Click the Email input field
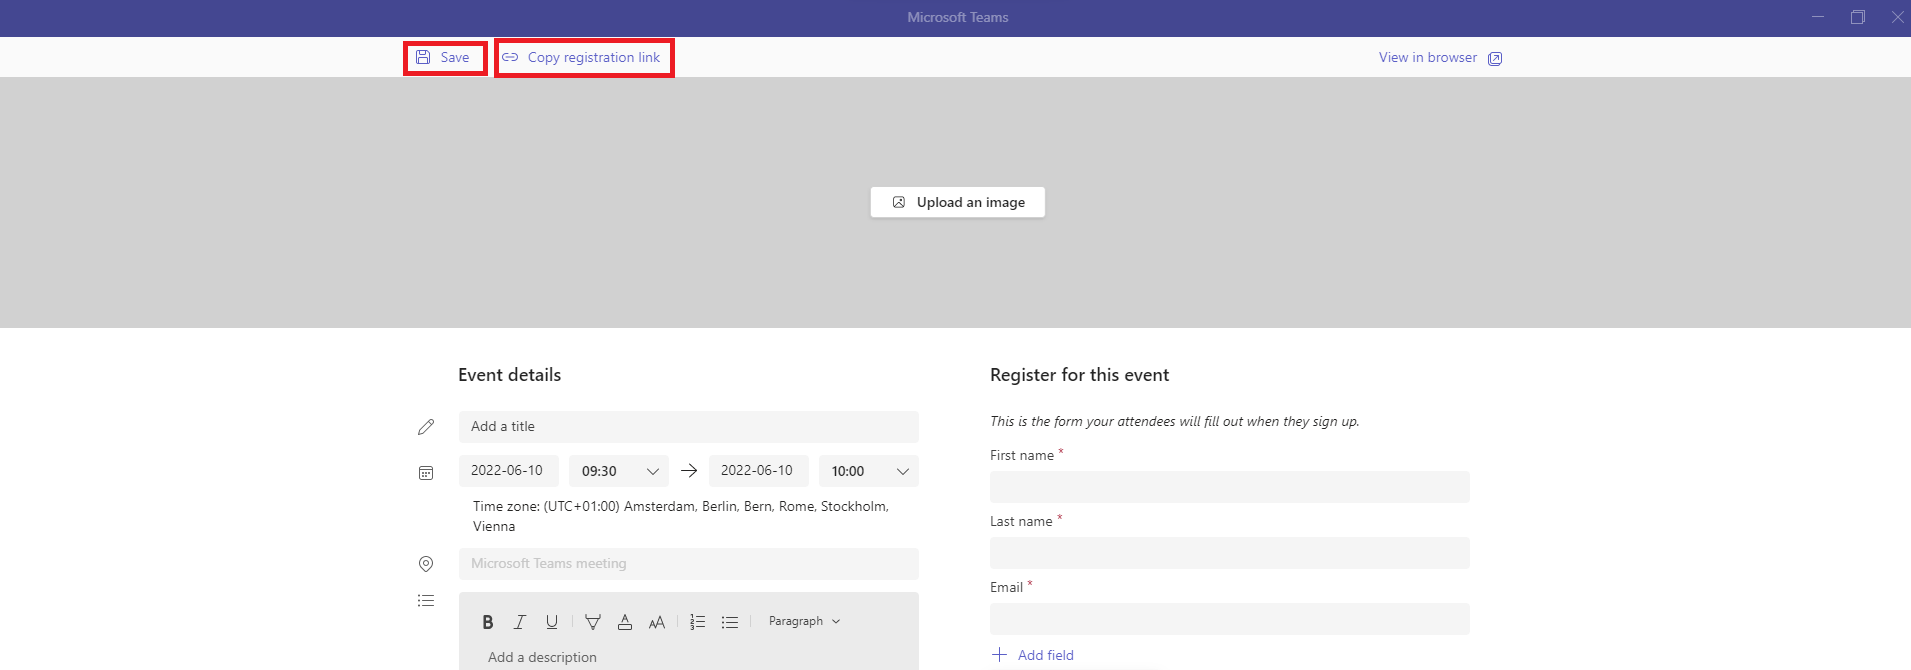This screenshot has width=1911, height=670. point(1230,619)
